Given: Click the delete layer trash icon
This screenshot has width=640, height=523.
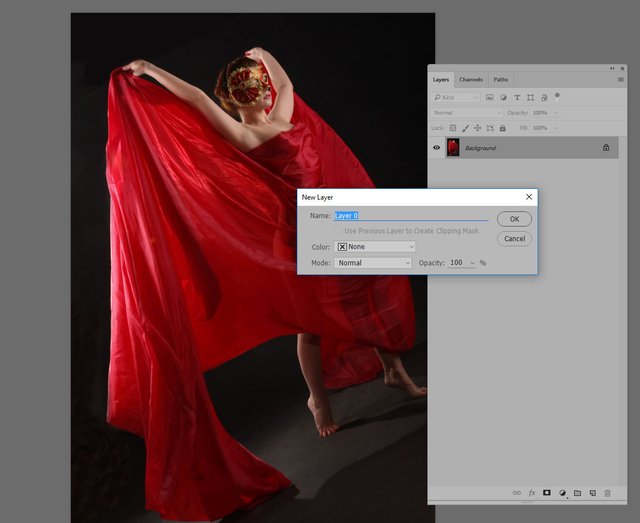Looking at the screenshot, I should [x=607, y=493].
